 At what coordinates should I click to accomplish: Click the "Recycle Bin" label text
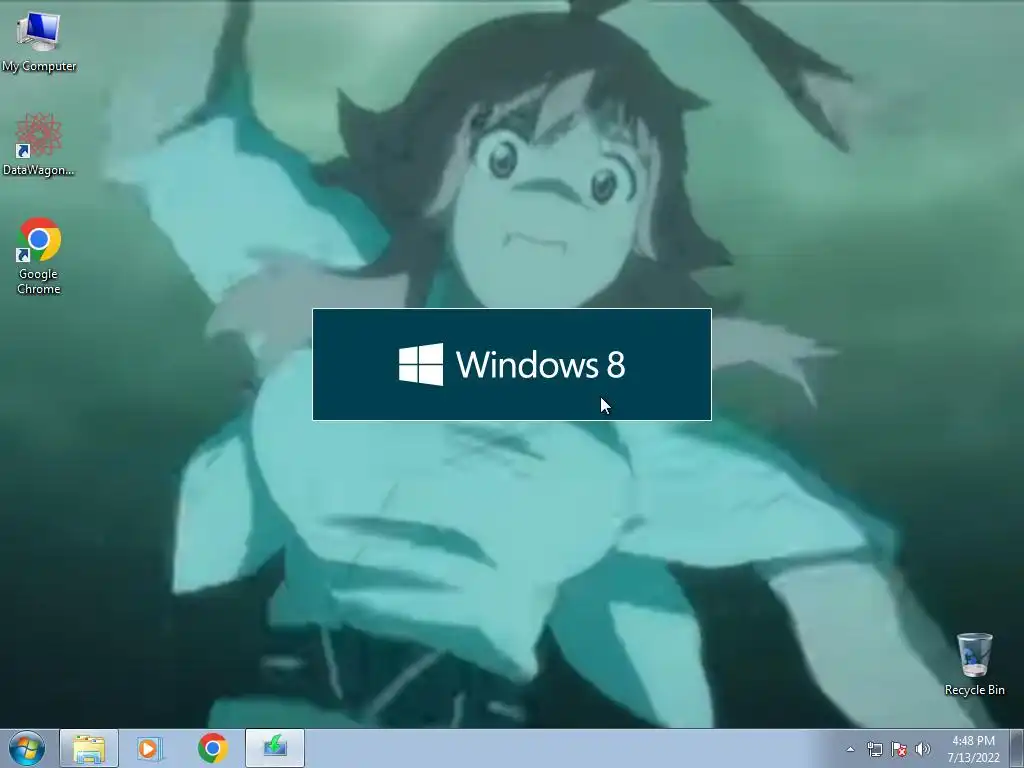[974, 690]
